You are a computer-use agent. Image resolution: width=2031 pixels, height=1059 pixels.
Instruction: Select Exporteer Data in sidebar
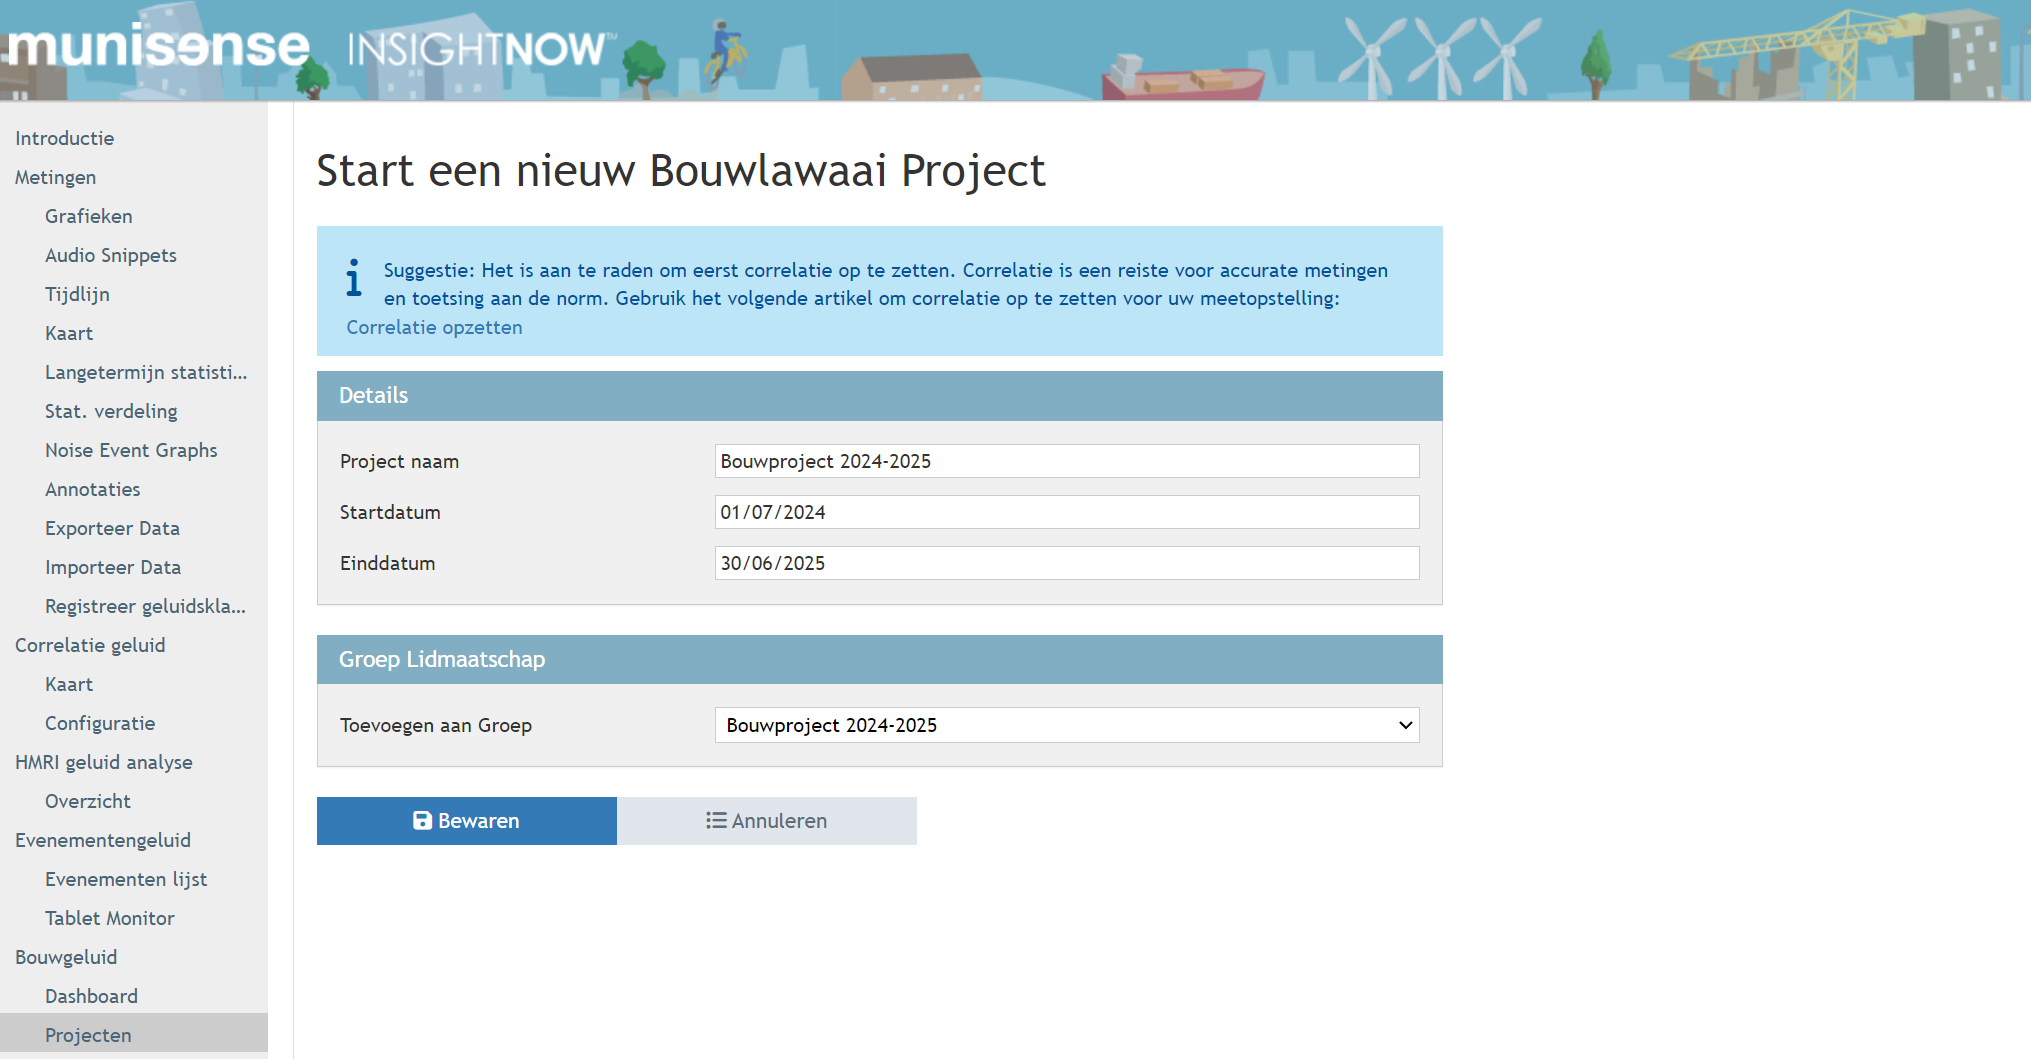coord(112,528)
